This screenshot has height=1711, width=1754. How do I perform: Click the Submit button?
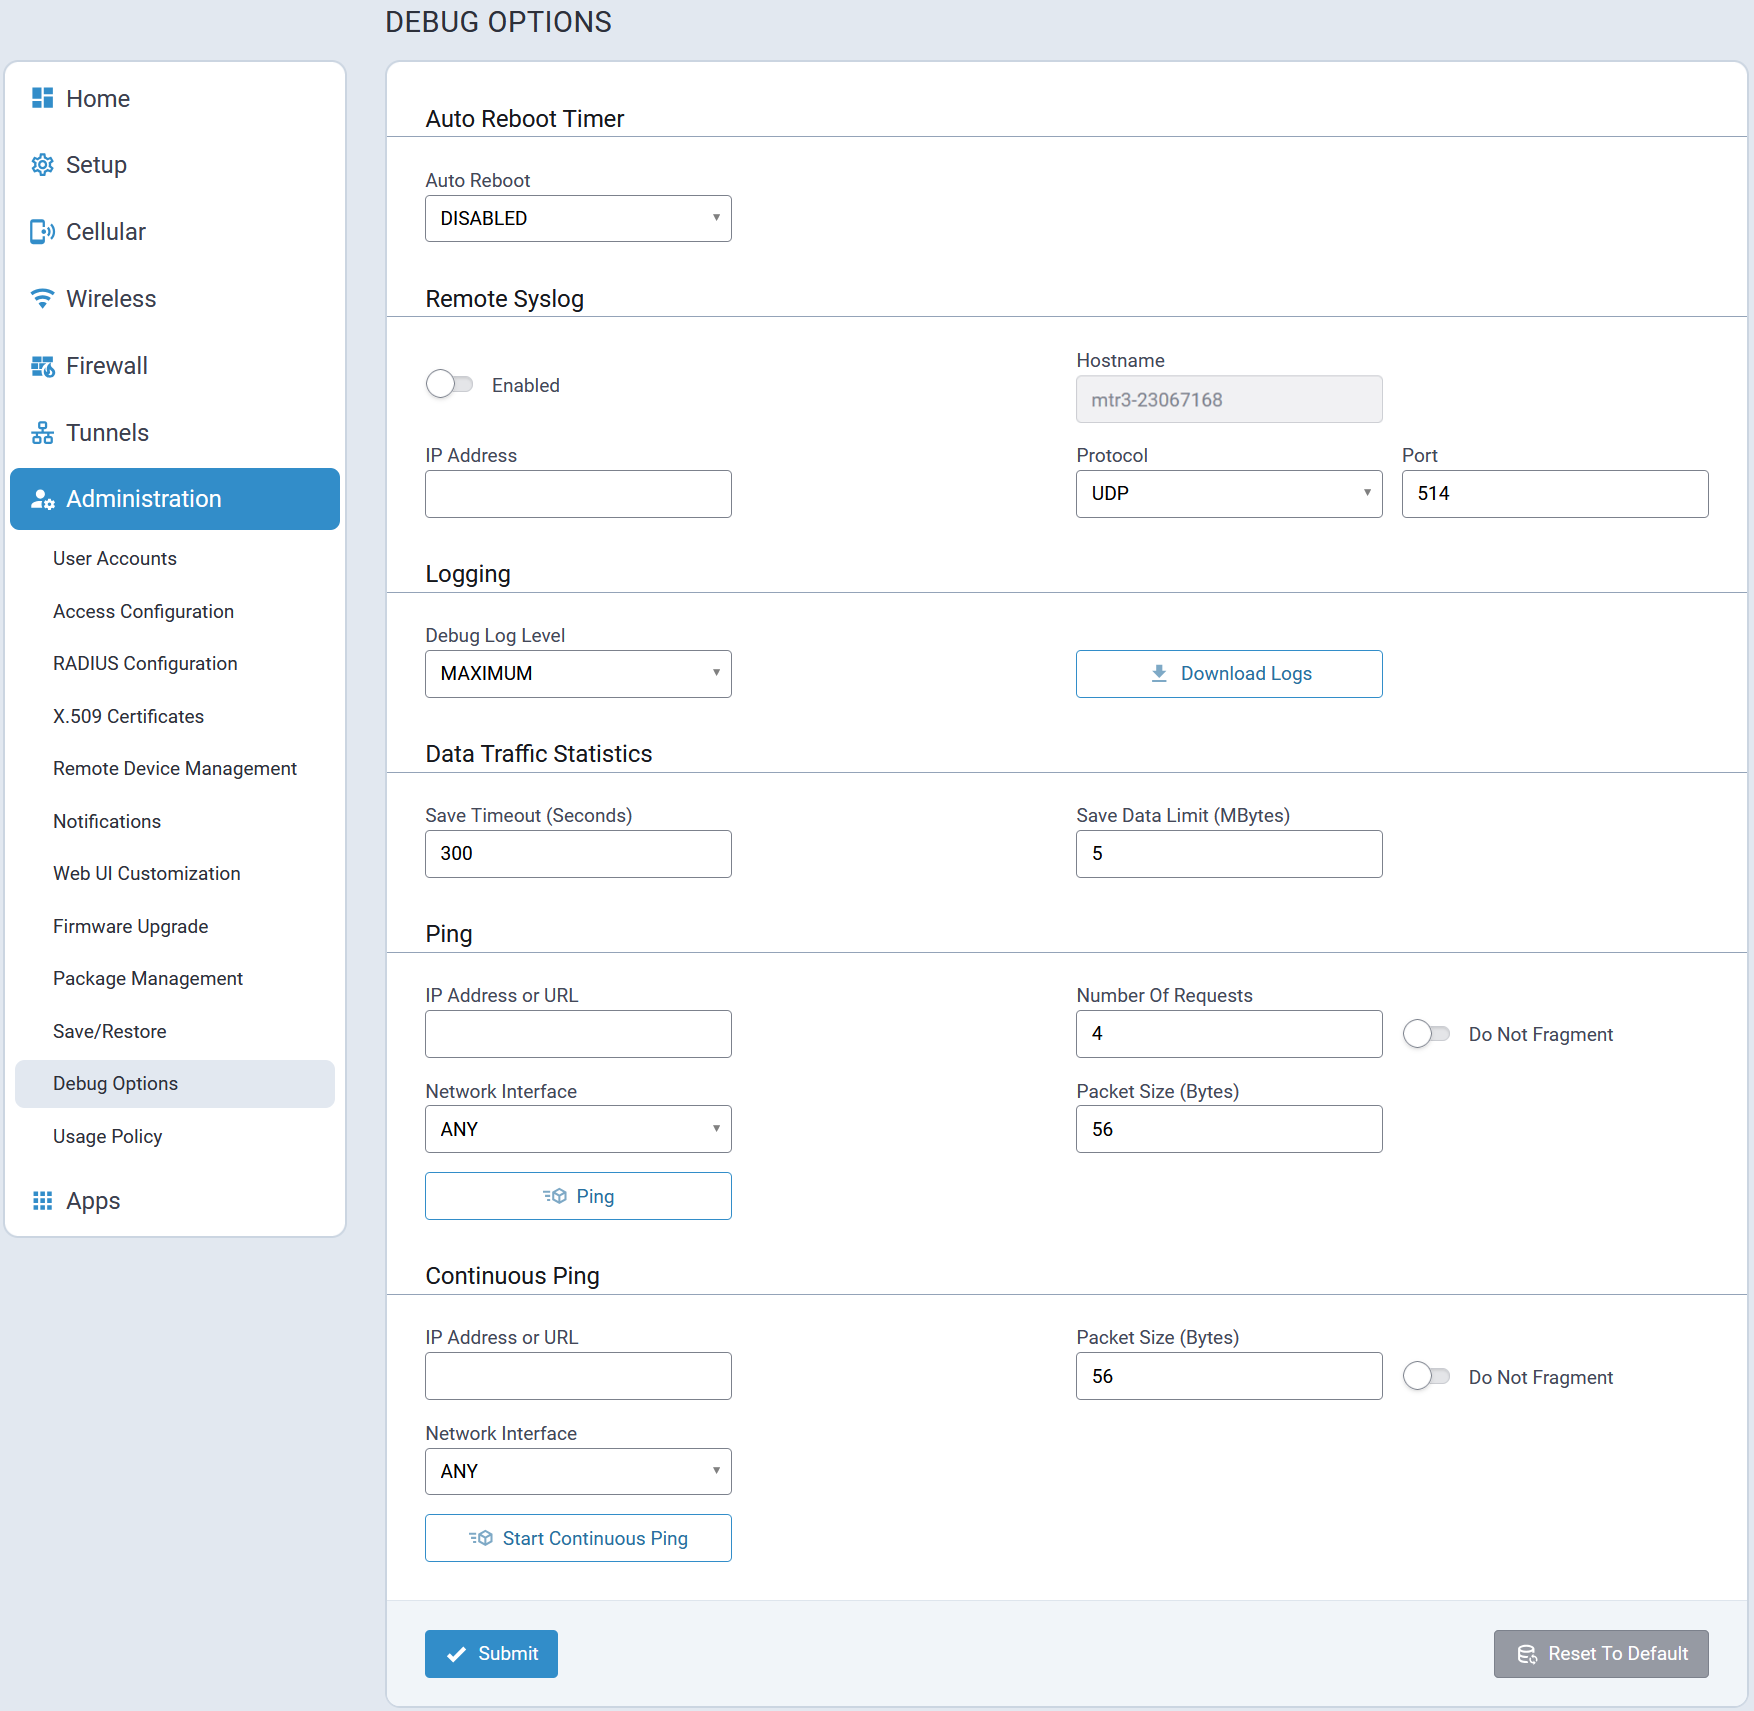[491, 1654]
